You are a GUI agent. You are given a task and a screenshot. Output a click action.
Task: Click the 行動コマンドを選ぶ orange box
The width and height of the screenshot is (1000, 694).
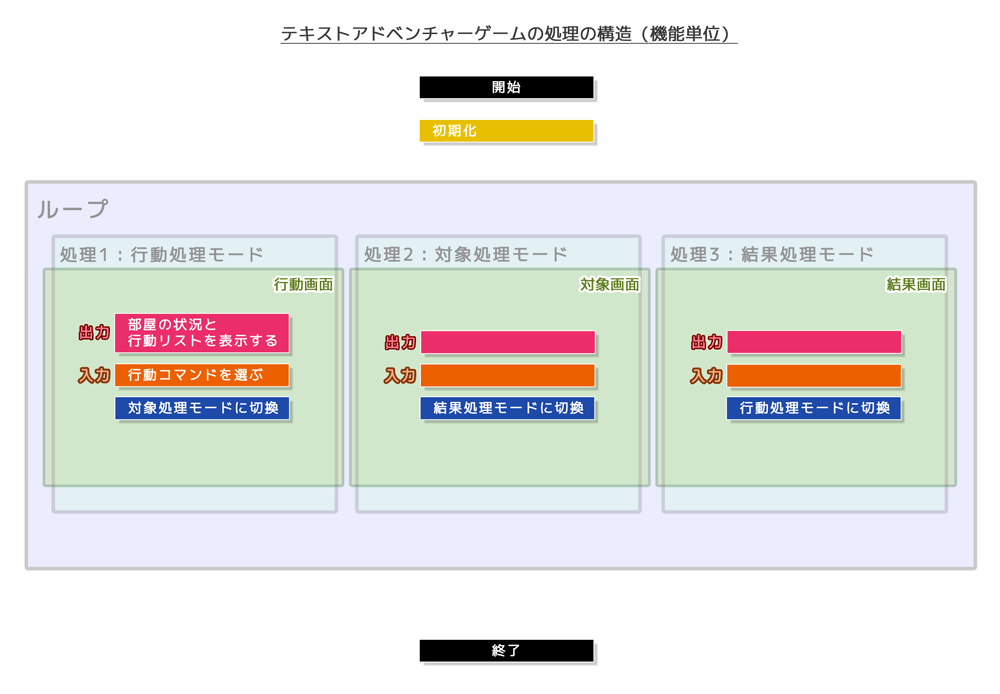coord(202,375)
